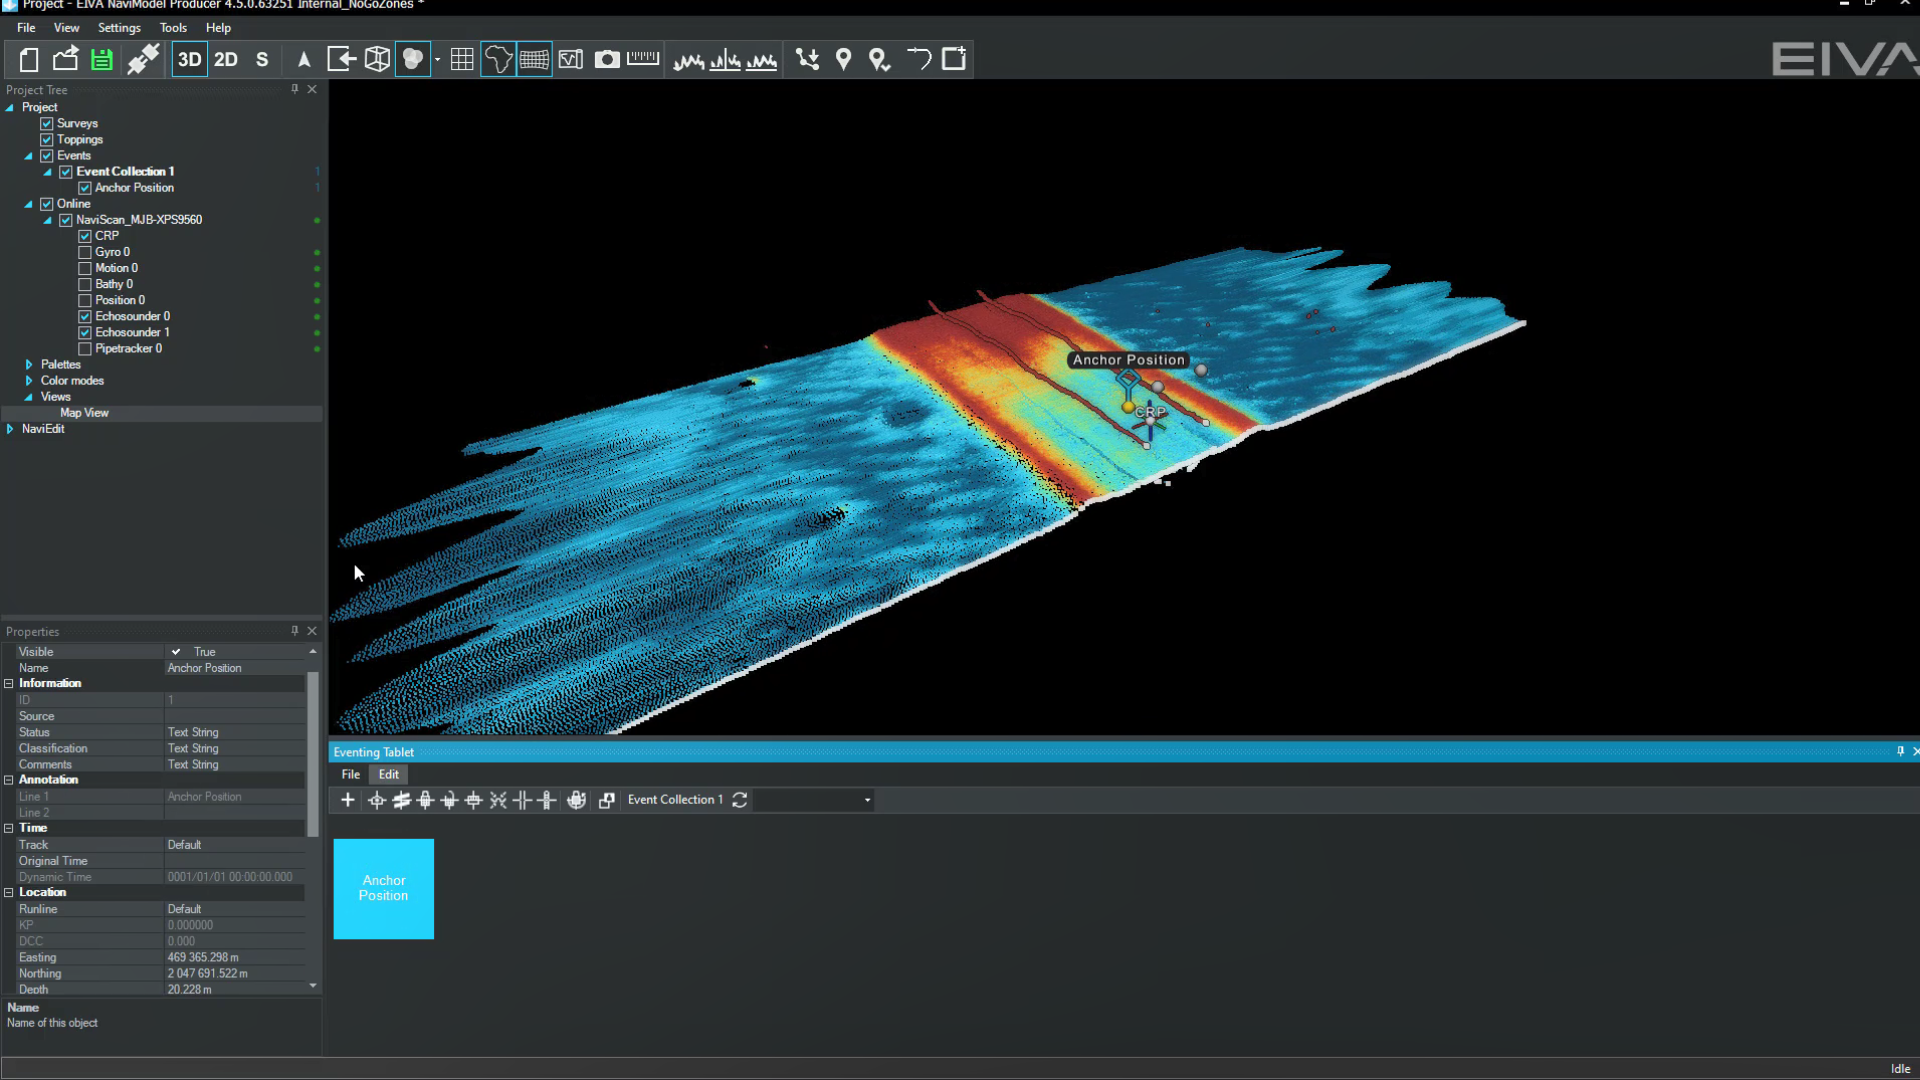
Task: Uncheck the Surveys checkbox
Action: pos(47,124)
